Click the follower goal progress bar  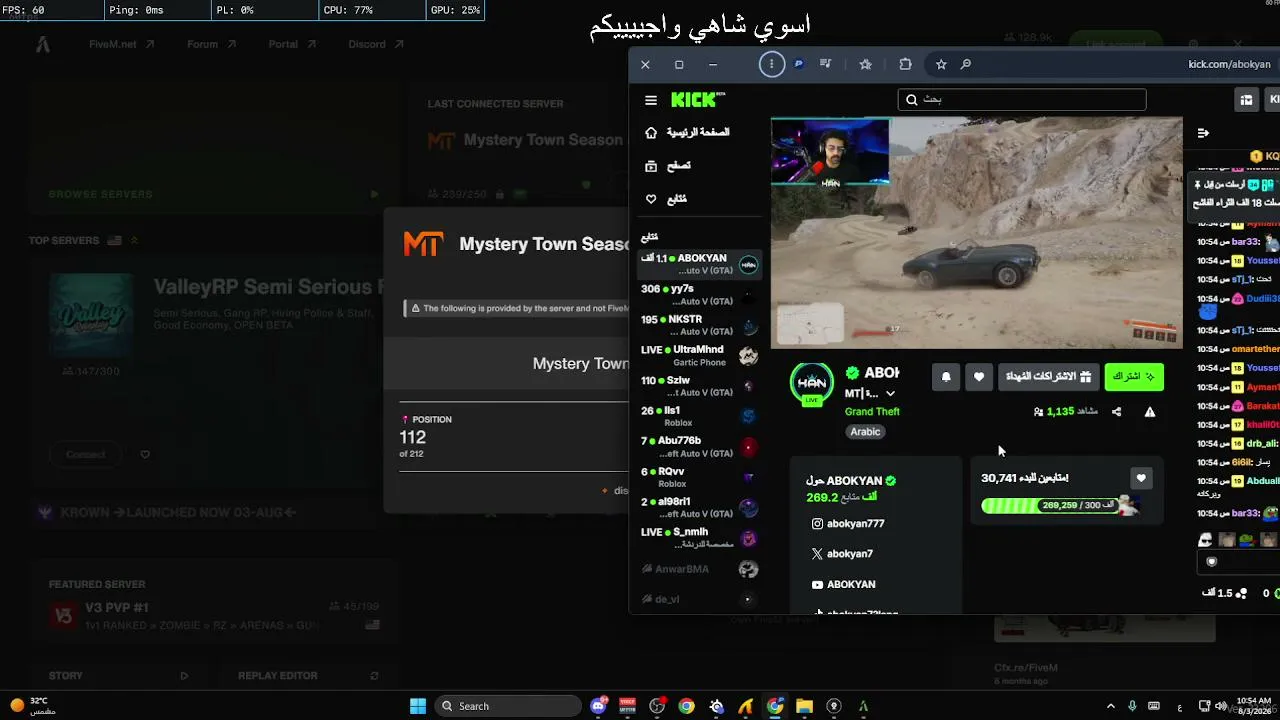[1060, 506]
